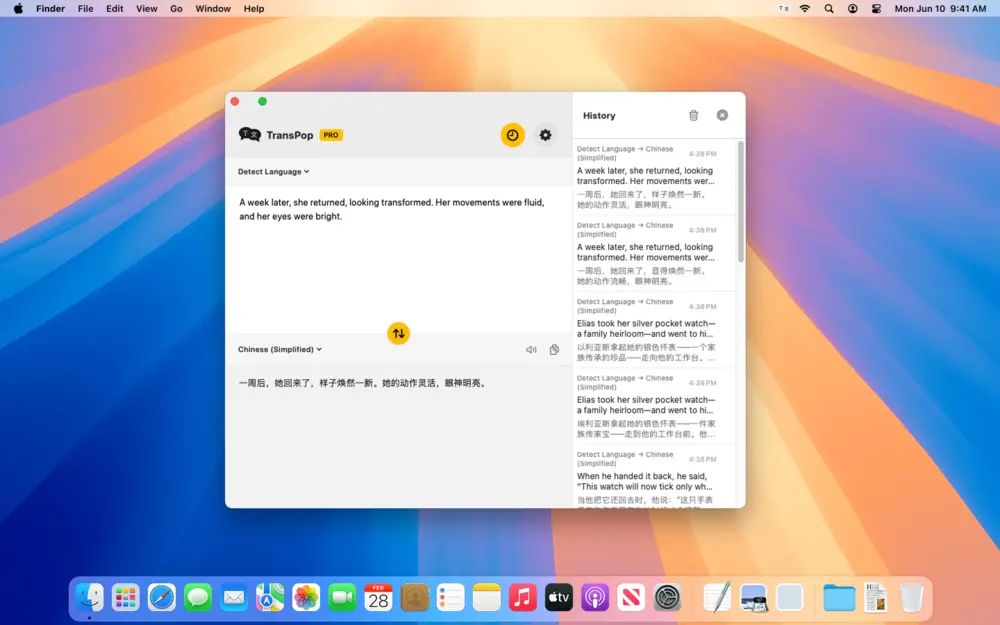The width and height of the screenshot is (1000, 625).
Task: Click the TransPop speech-bubble logo icon
Action: [249, 134]
